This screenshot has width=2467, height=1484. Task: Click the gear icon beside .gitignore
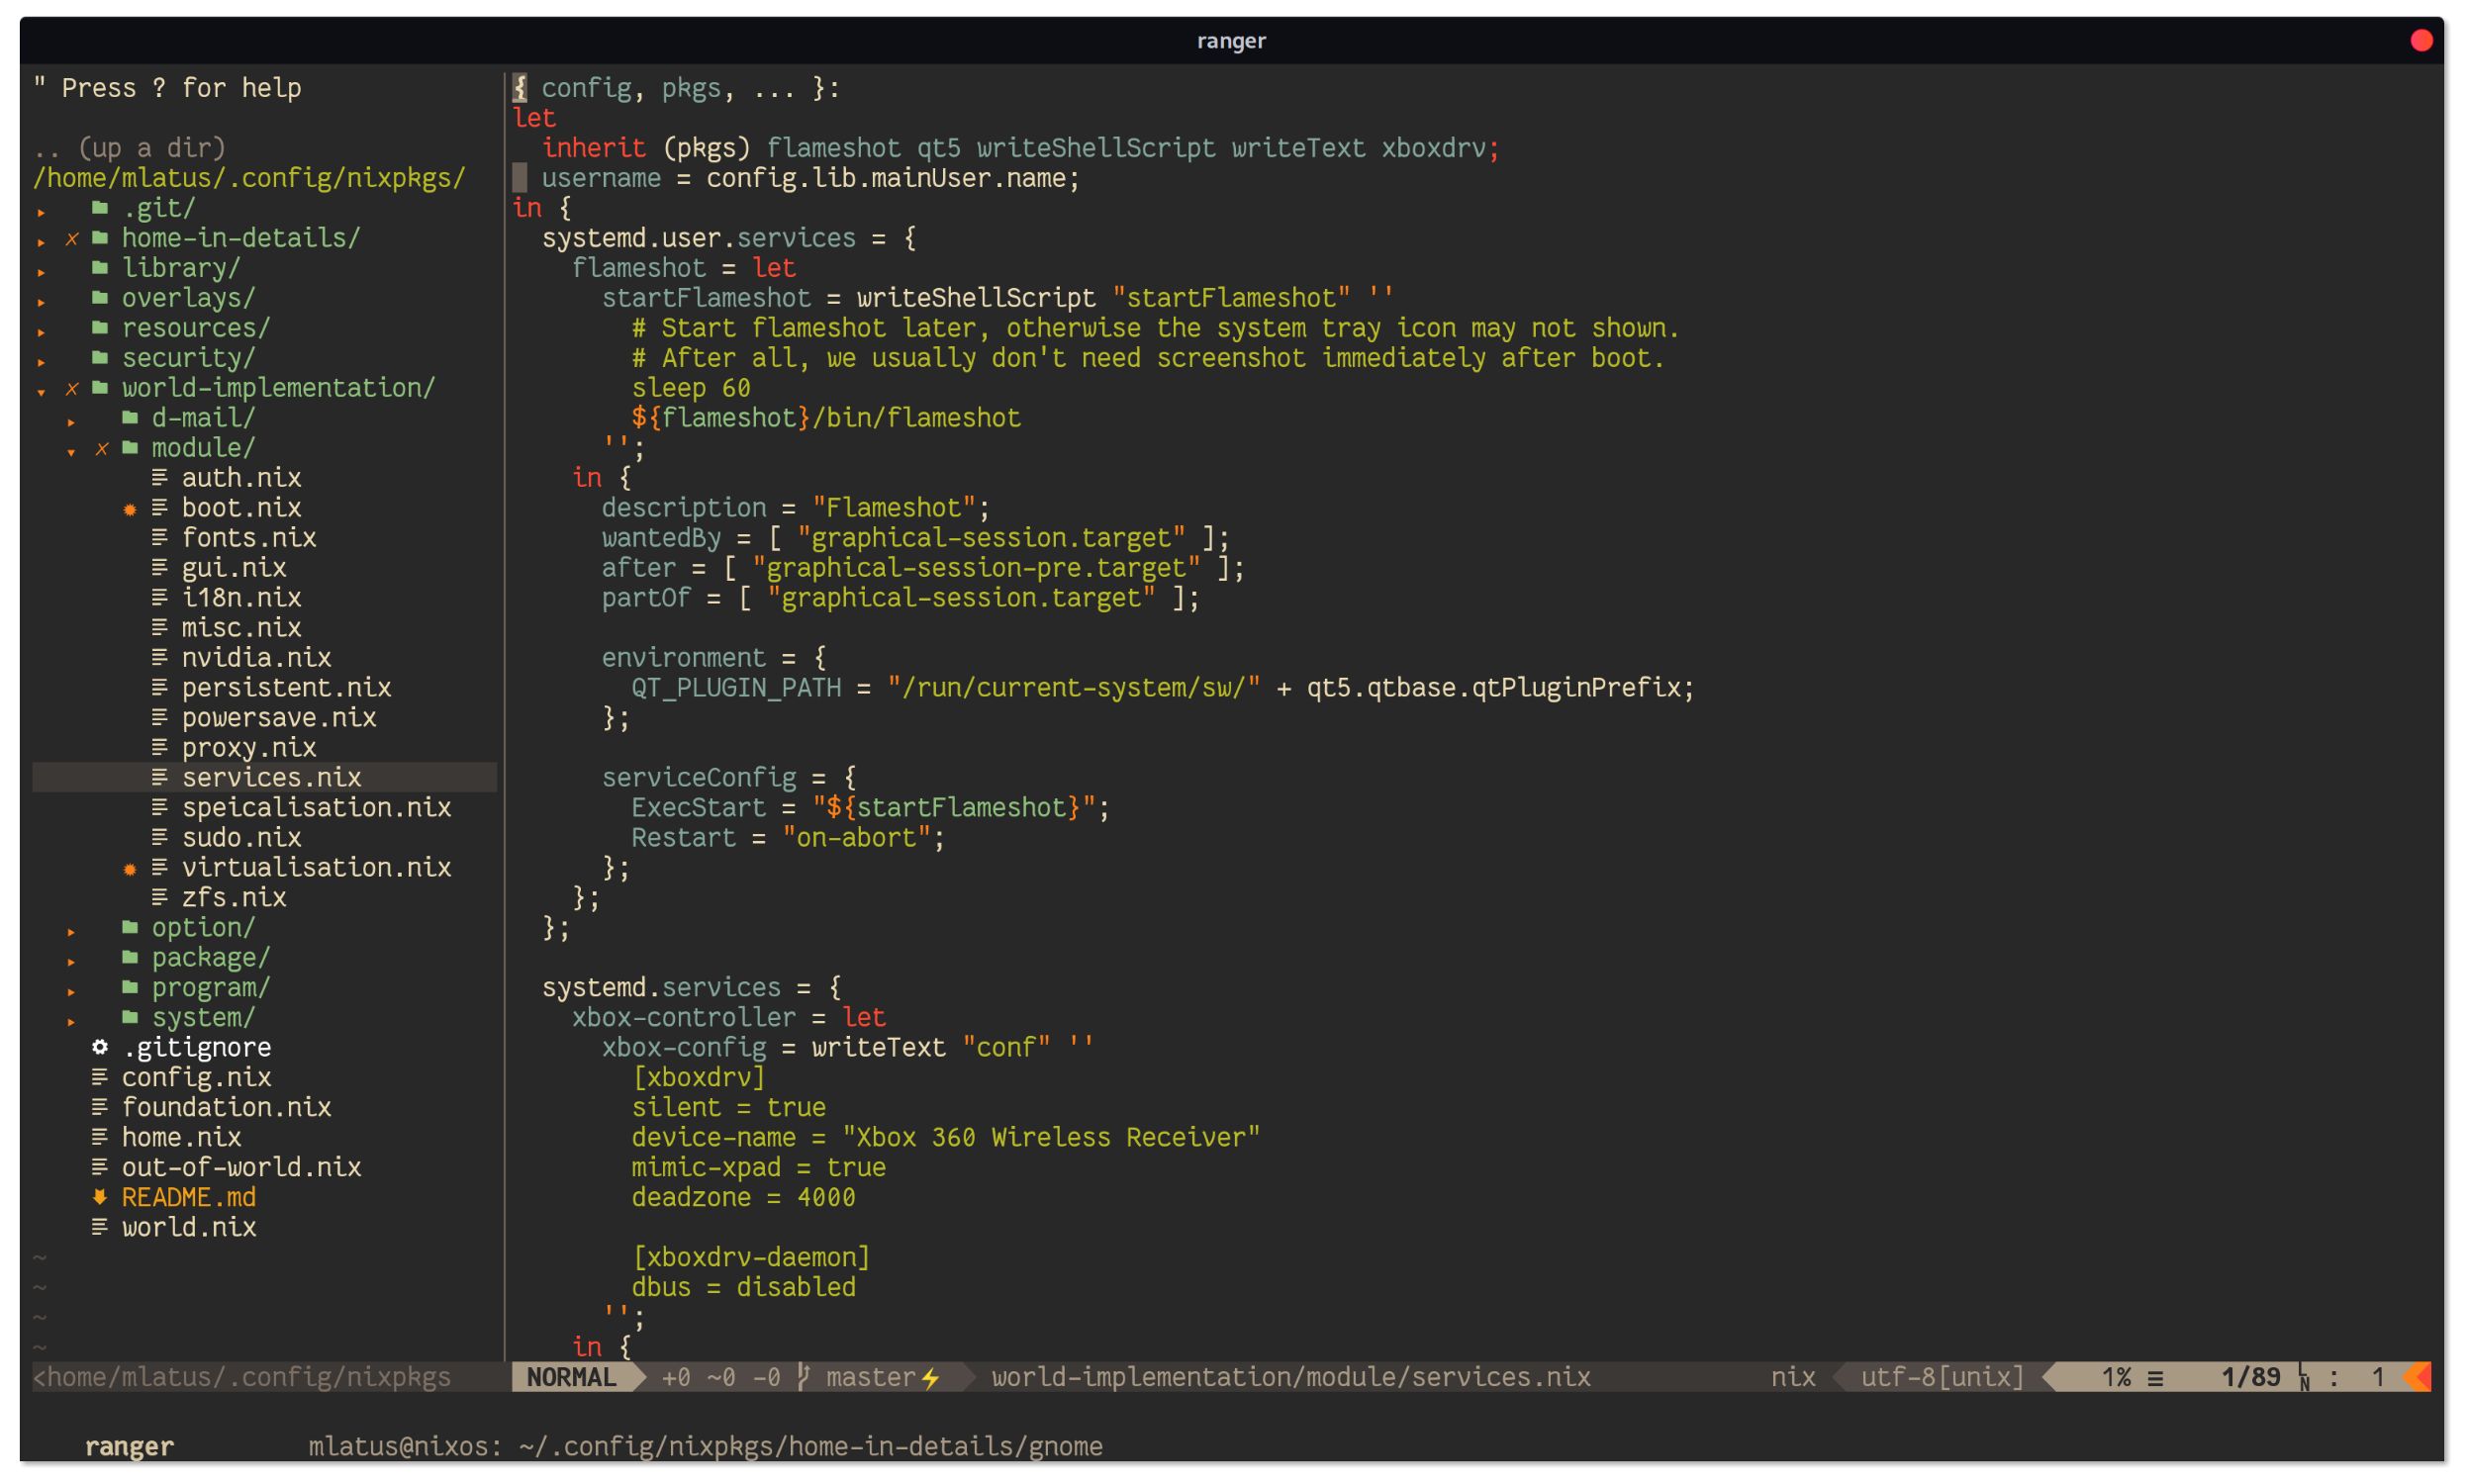(x=100, y=1047)
